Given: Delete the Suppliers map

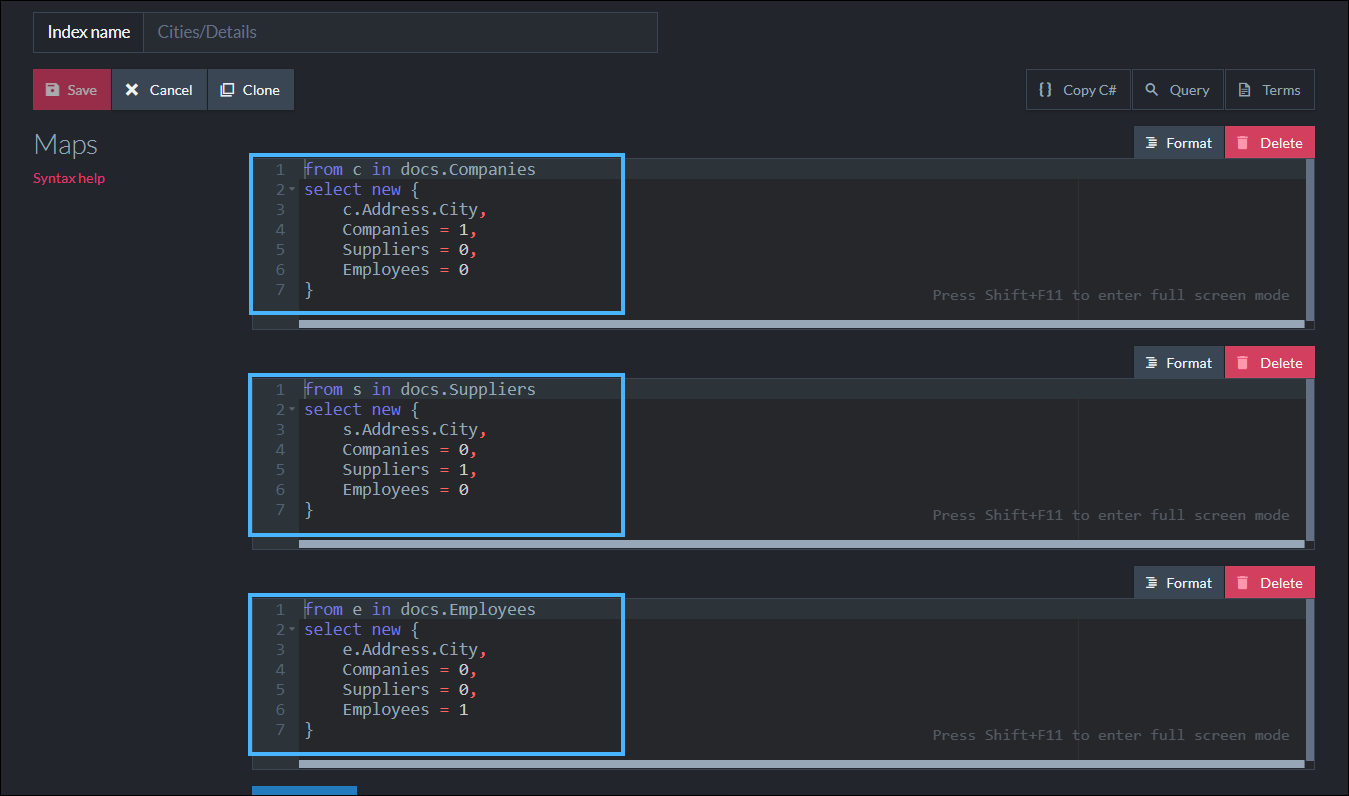Looking at the screenshot, I should (x=1270, y=363).
